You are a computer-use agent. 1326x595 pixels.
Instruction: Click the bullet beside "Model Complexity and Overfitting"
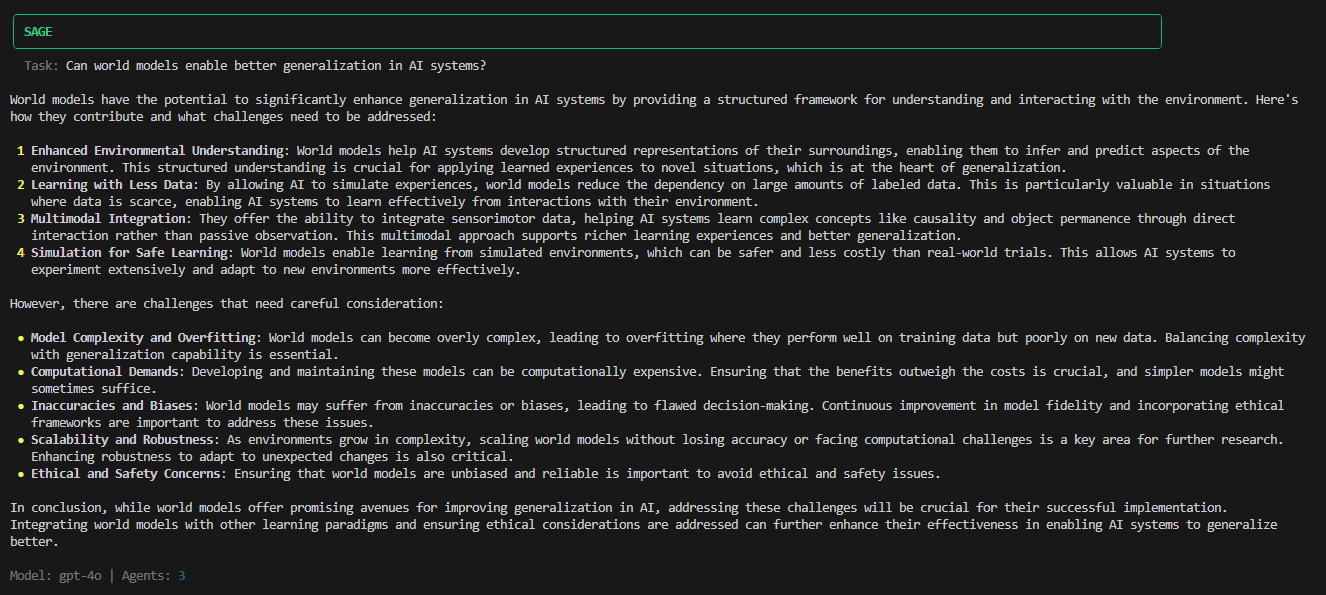20,338
